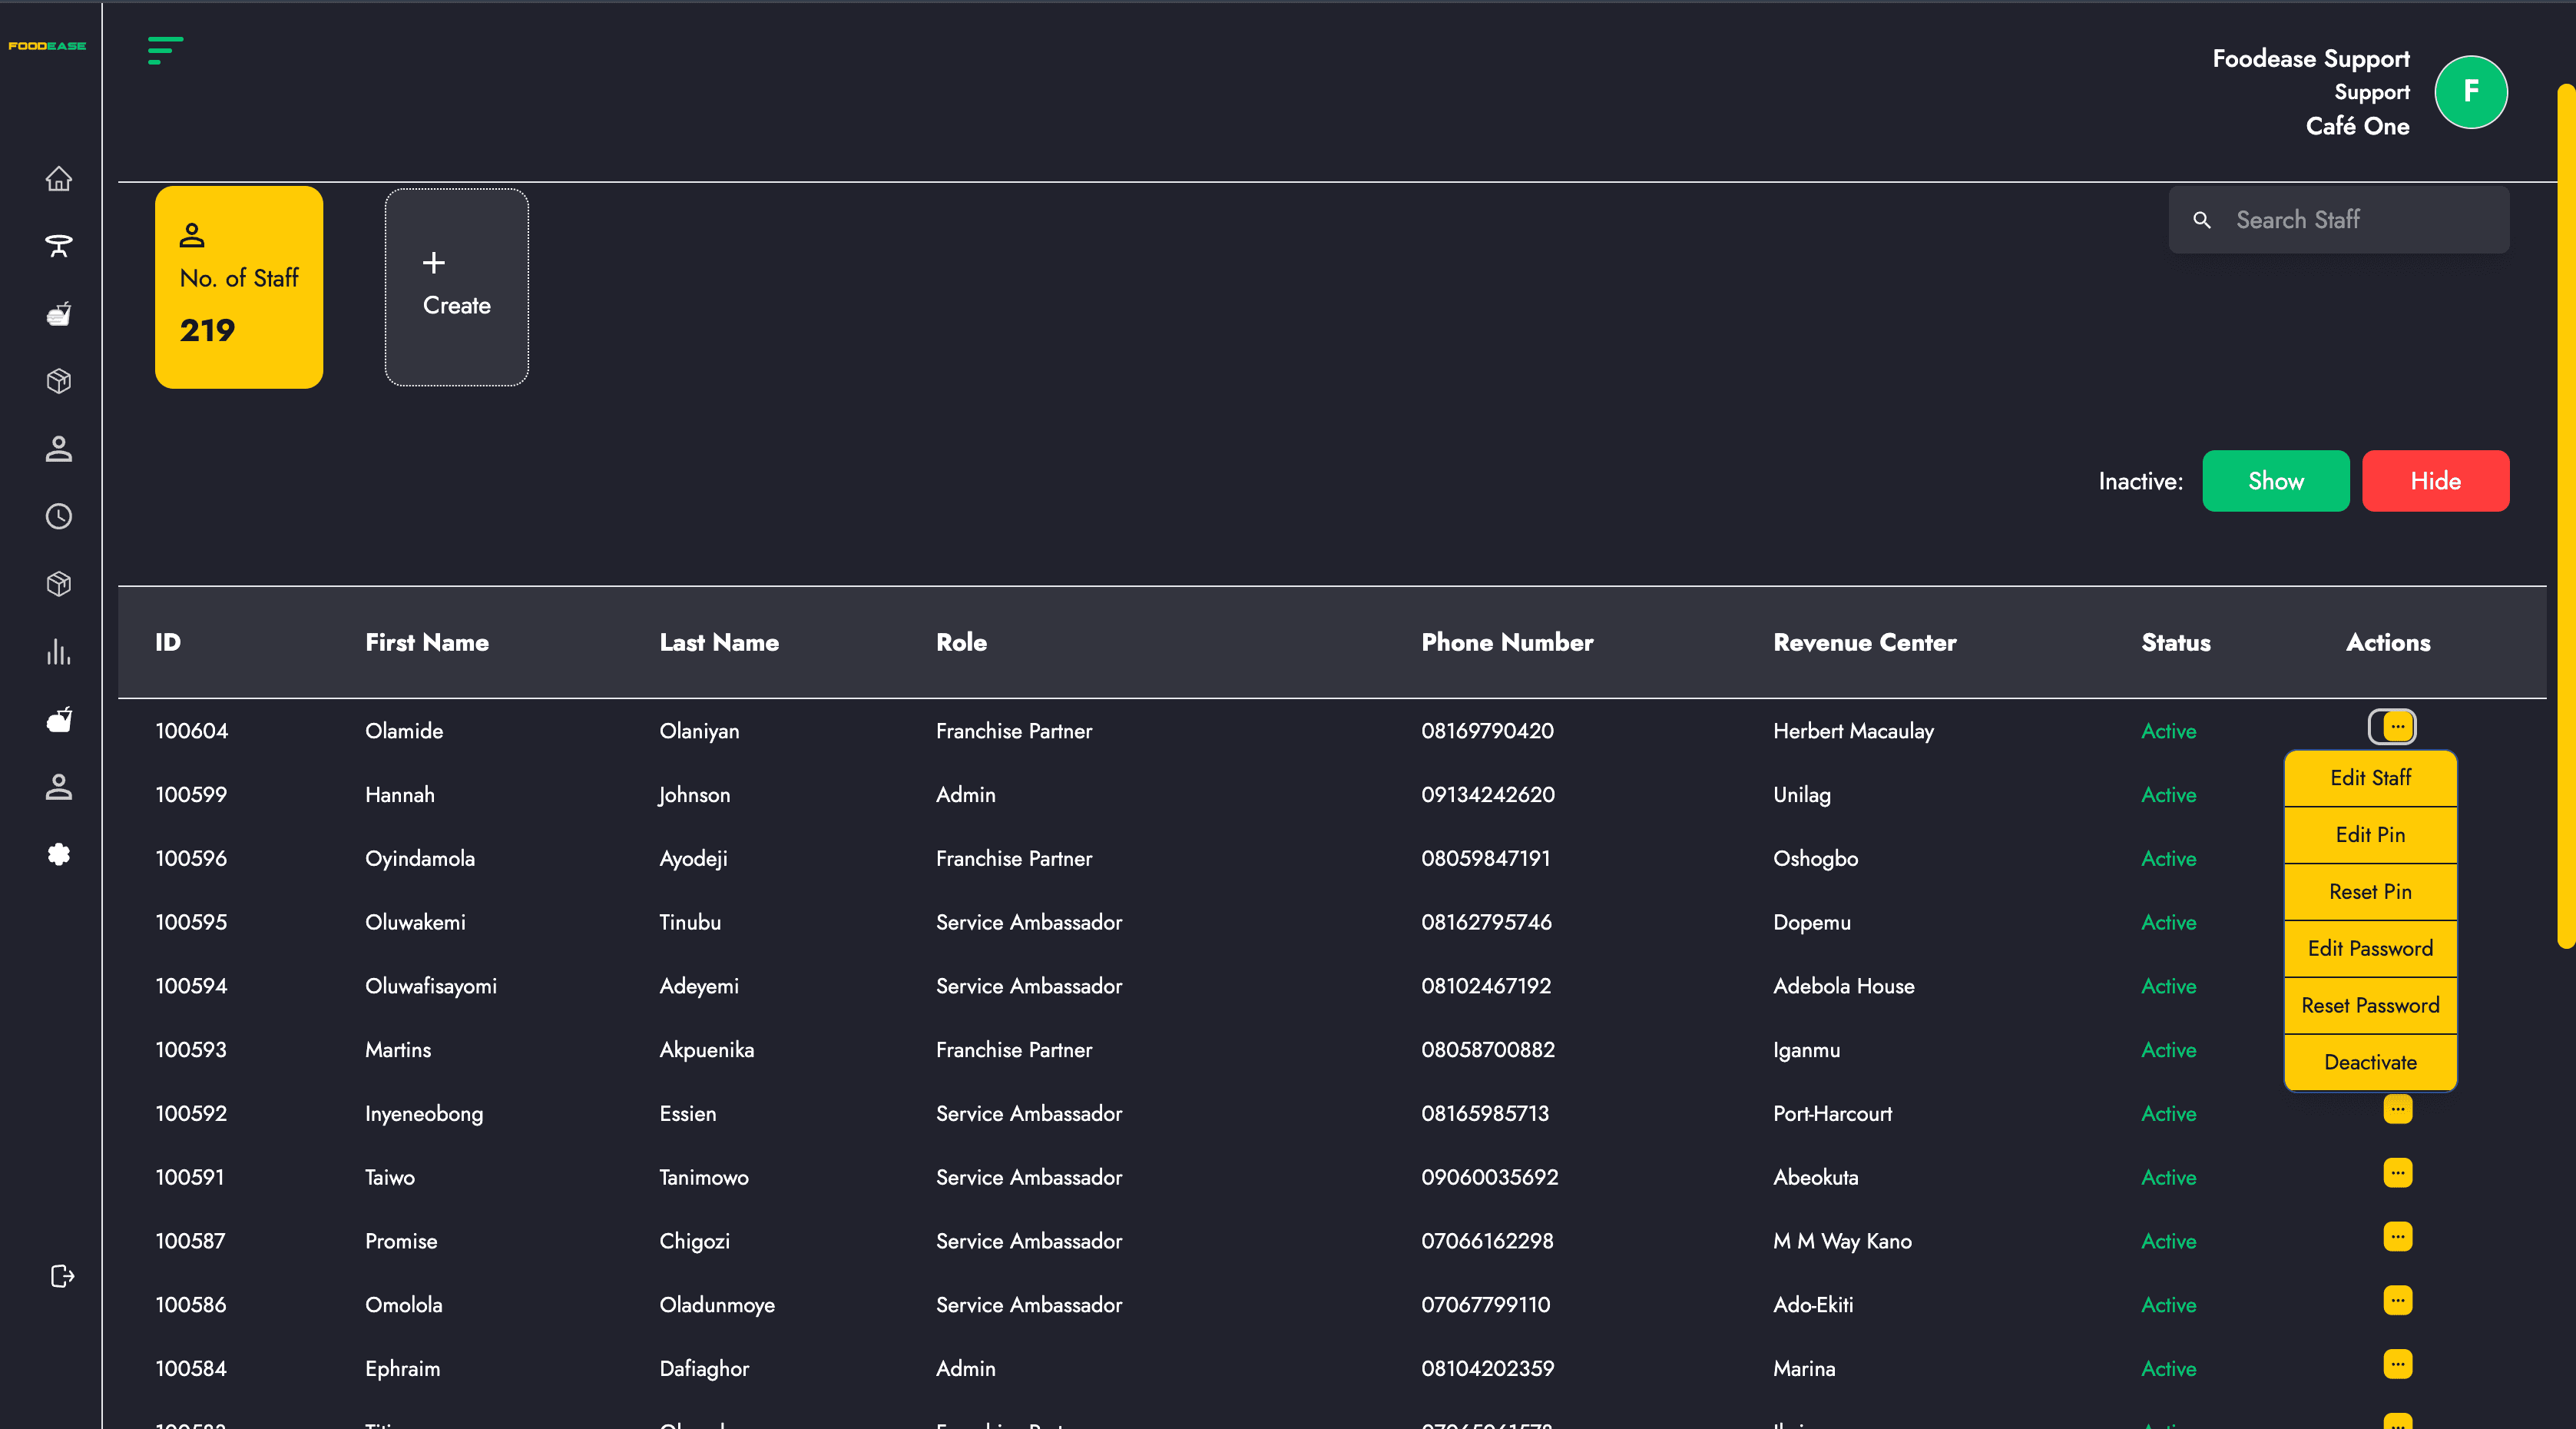This screenshot has width=2576, height=1429.
Task: Toggle the hamburger menu icon
Action: [x=165, y=50]
